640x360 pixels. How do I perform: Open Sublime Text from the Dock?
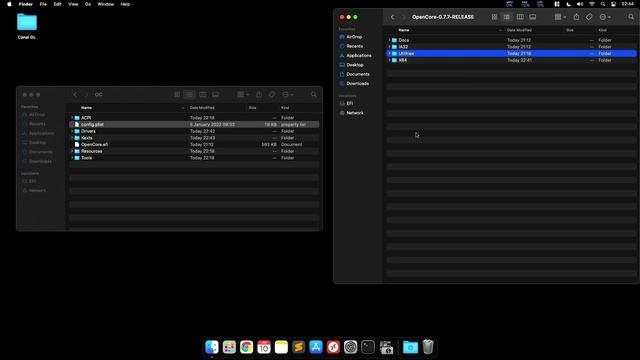[298, 347]
